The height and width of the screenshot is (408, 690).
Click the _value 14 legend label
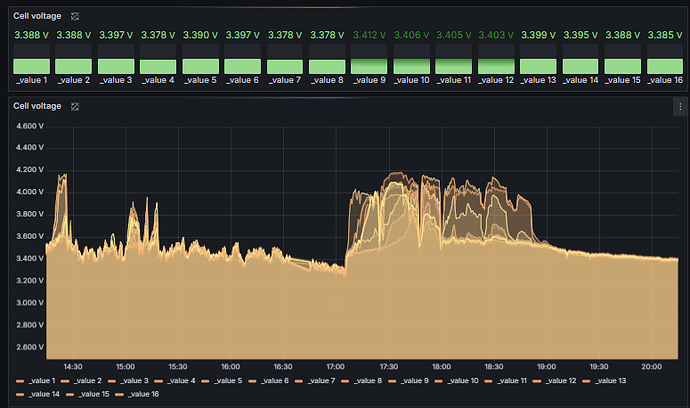46,395
